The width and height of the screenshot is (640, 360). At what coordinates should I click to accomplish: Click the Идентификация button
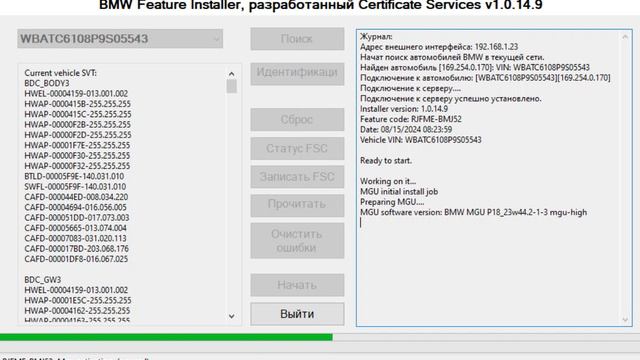coord(297,73)
